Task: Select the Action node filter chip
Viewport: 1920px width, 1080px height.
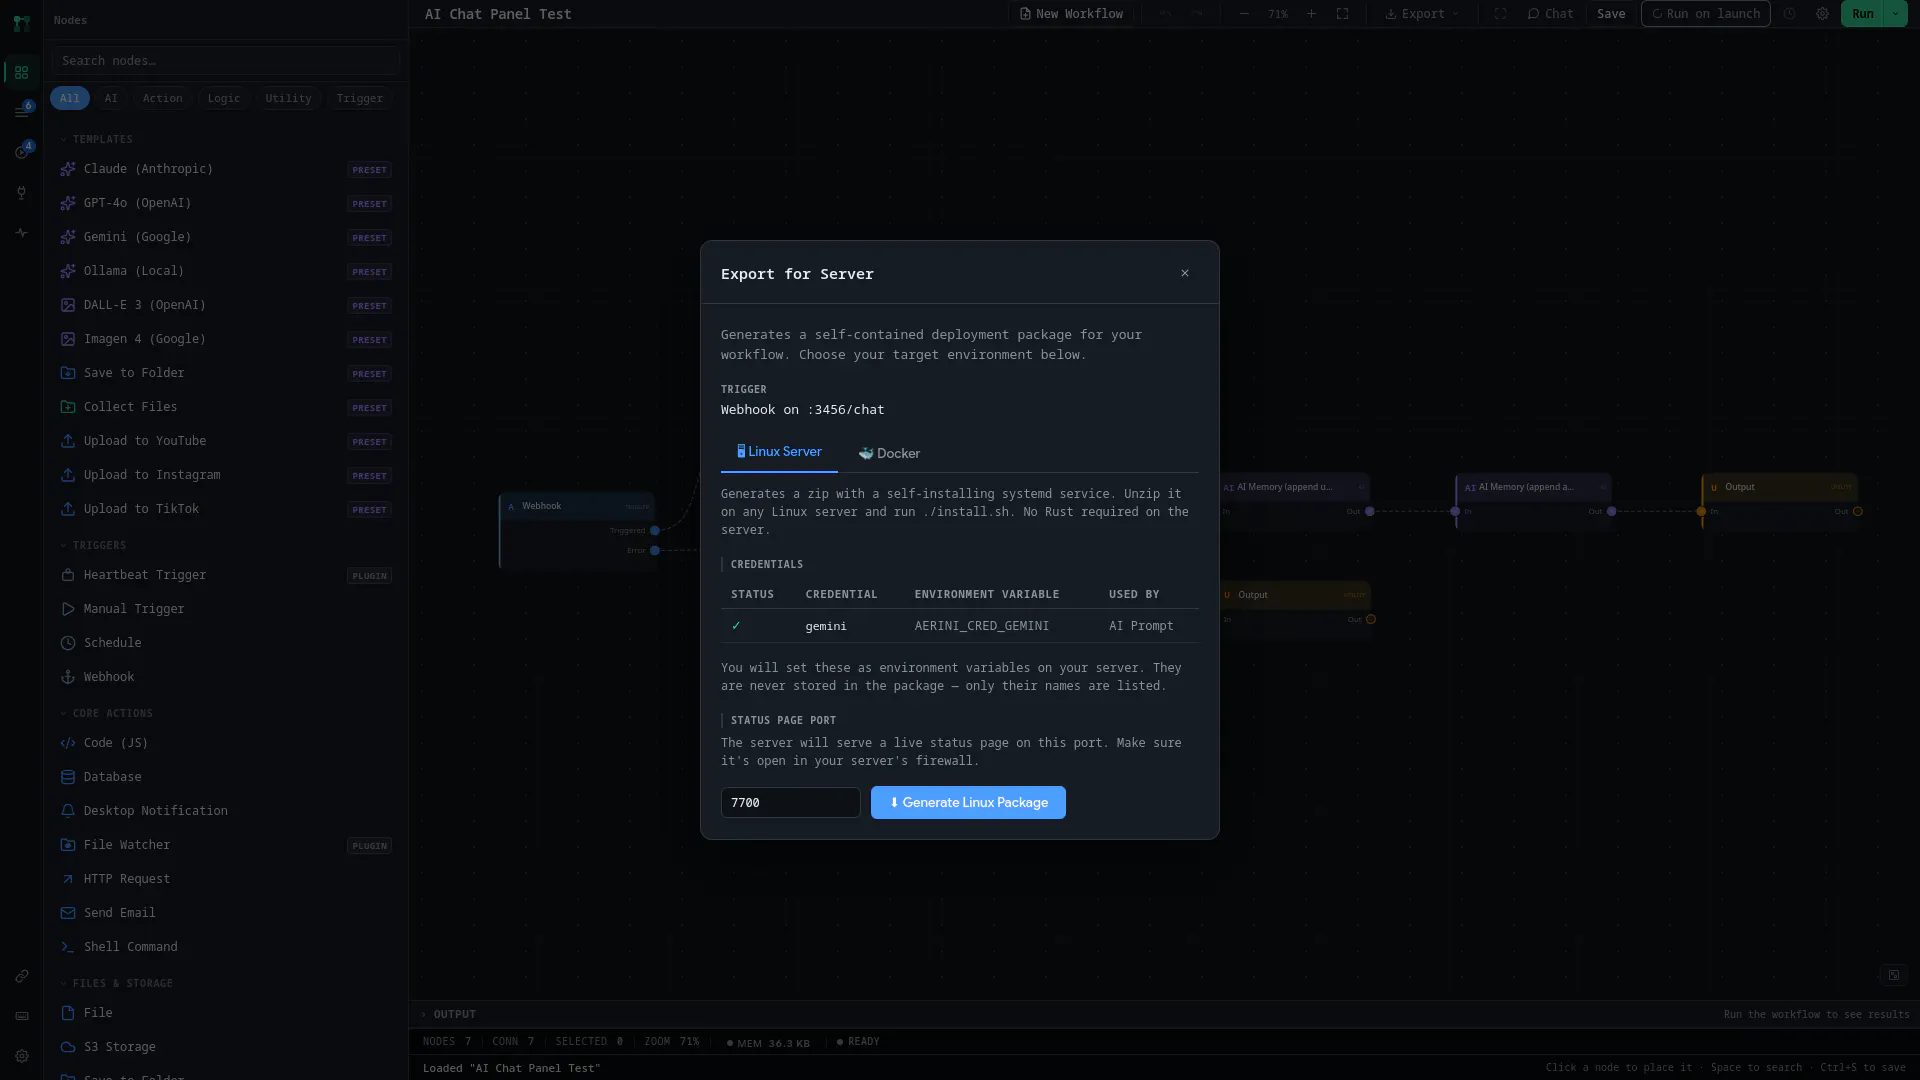Action: coord(162,98)
